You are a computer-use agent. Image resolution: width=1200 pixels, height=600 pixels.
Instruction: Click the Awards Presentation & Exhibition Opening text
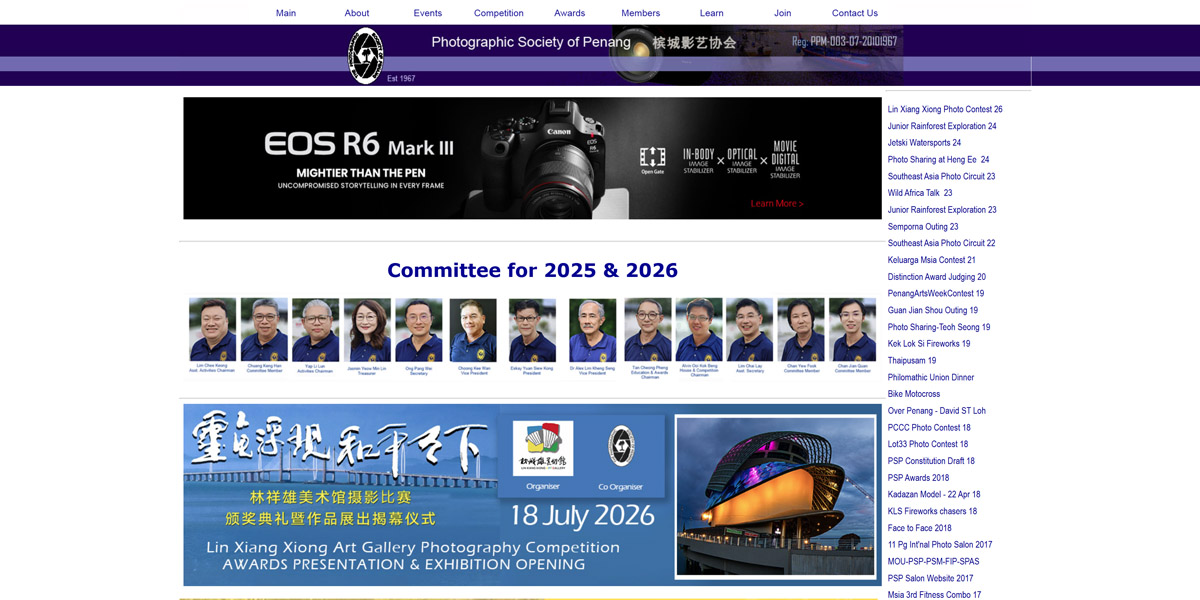tap(403, 564)
